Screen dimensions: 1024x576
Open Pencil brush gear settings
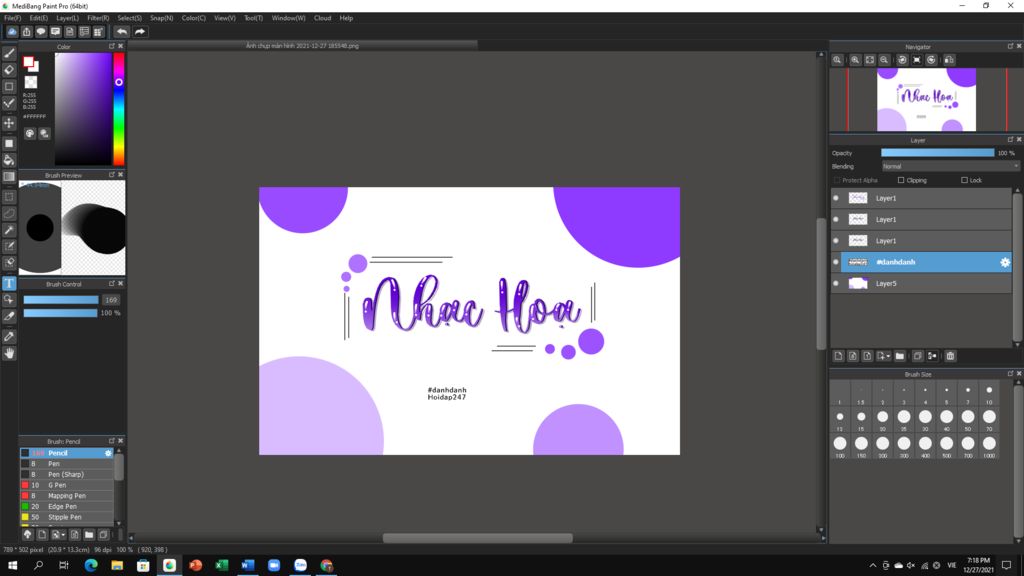tap(108, 453)
